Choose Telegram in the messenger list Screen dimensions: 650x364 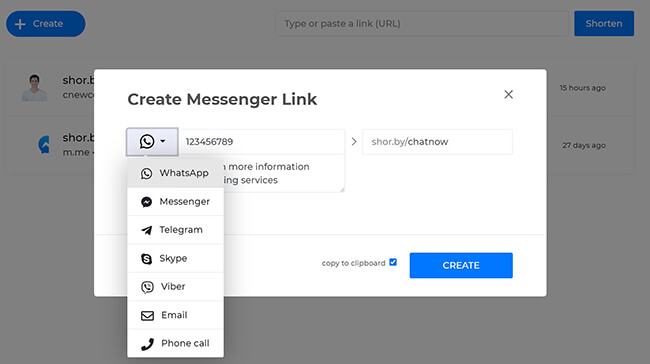point(175,230)
